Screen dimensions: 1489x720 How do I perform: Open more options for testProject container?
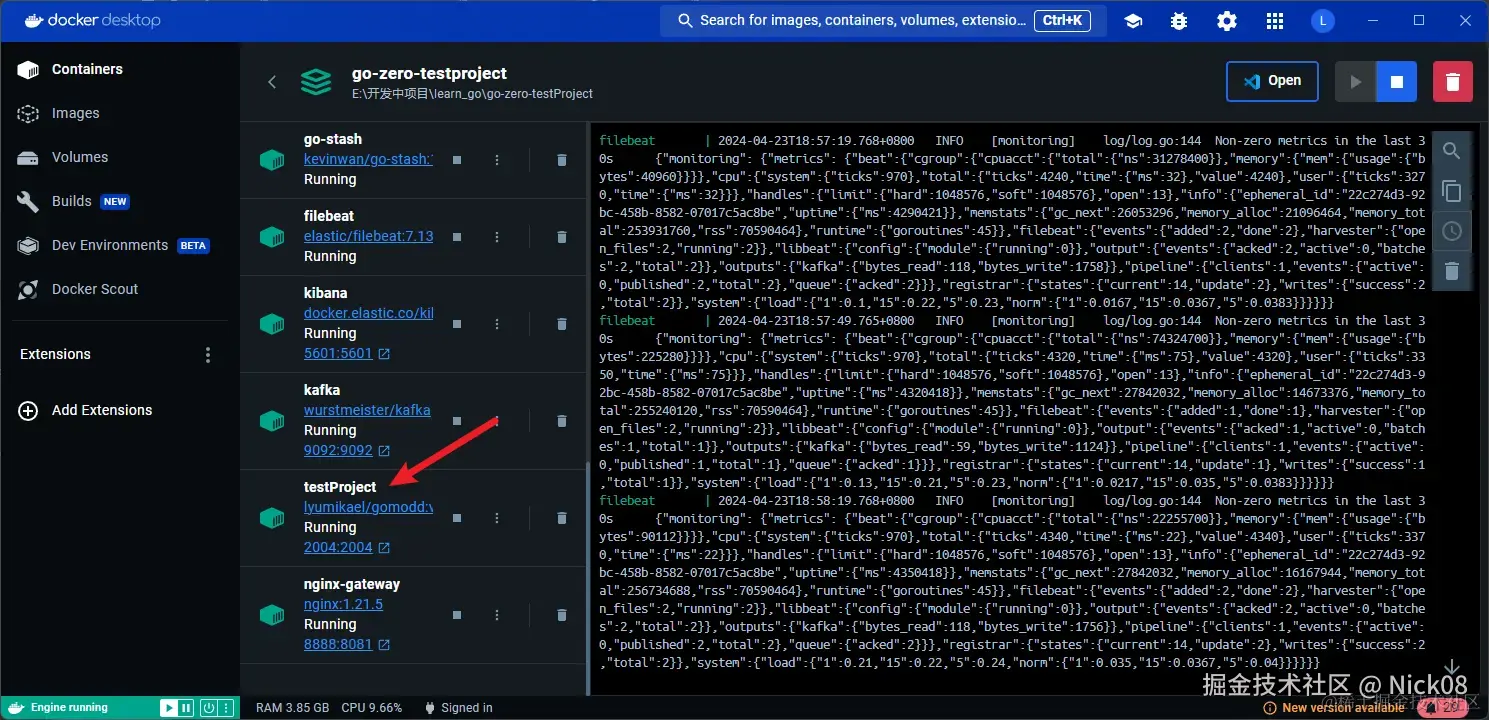(x=497, y=518)
